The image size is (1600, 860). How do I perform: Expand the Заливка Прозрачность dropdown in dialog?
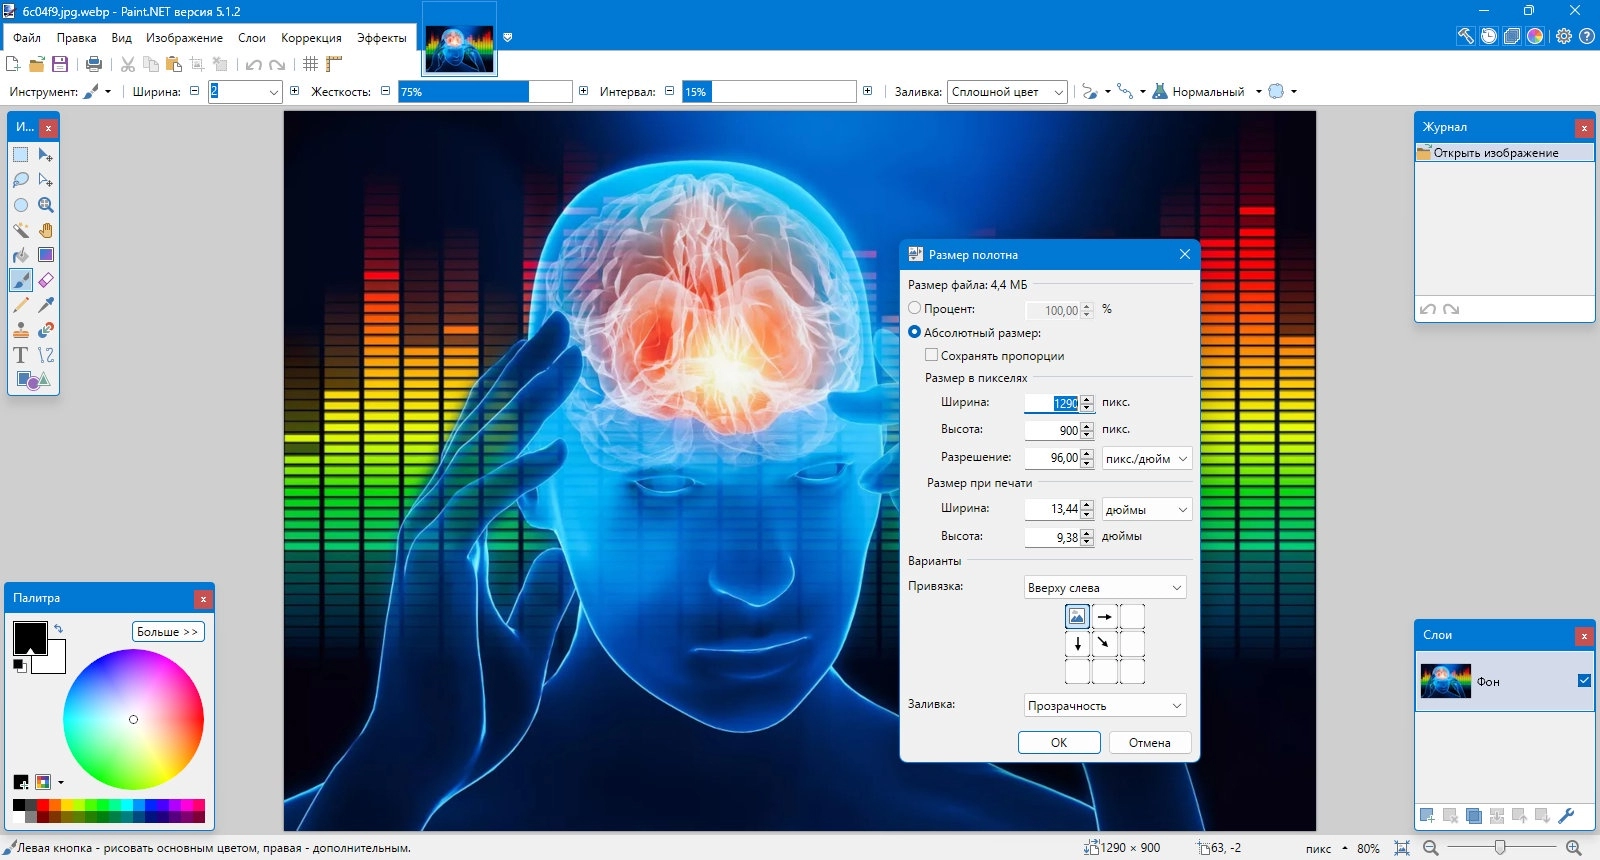pyautogui.click(x=1105, y=706)
